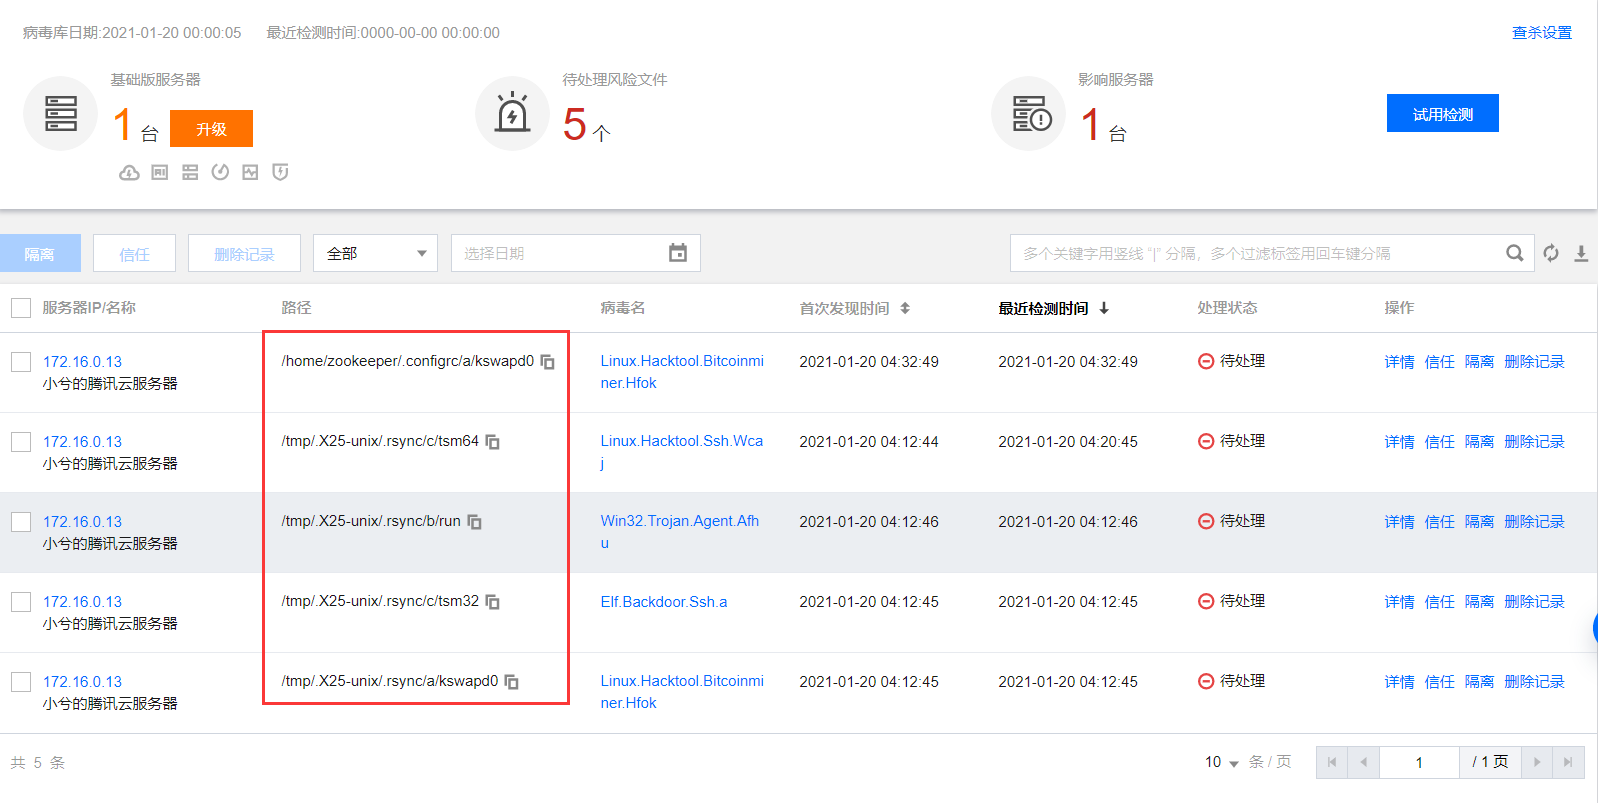Copy the tsm32 file path
The height and width of the screenshot is (803, 1598).
493,602
